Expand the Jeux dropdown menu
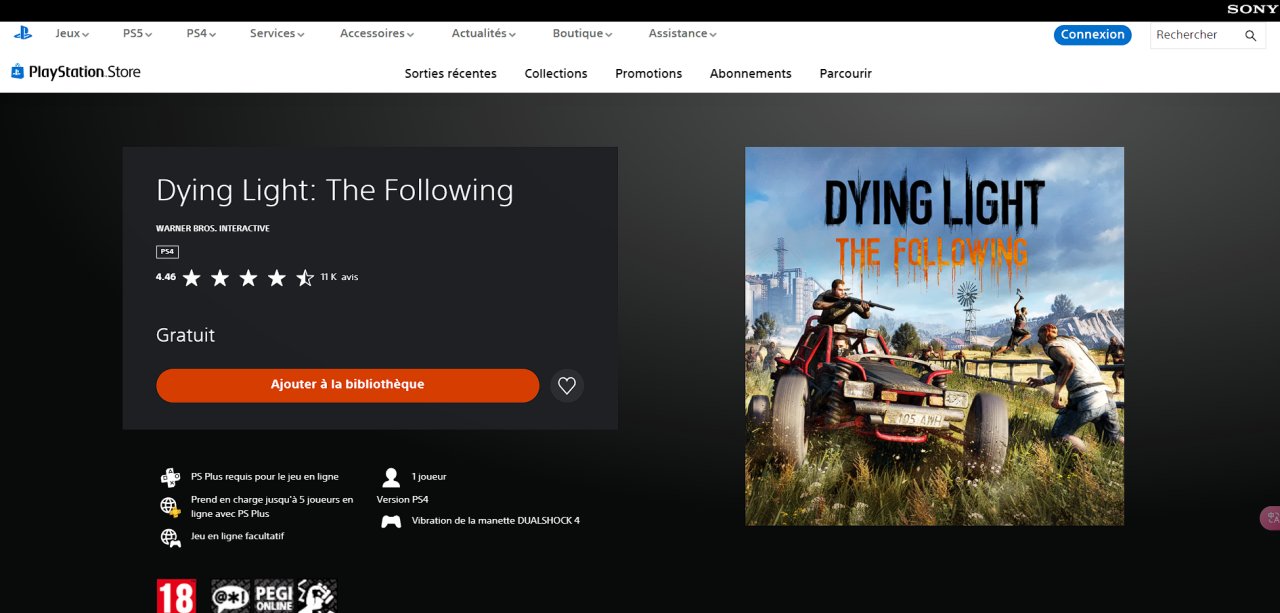The width and height of the screenshot is (1280, 613). click(72, 33)
